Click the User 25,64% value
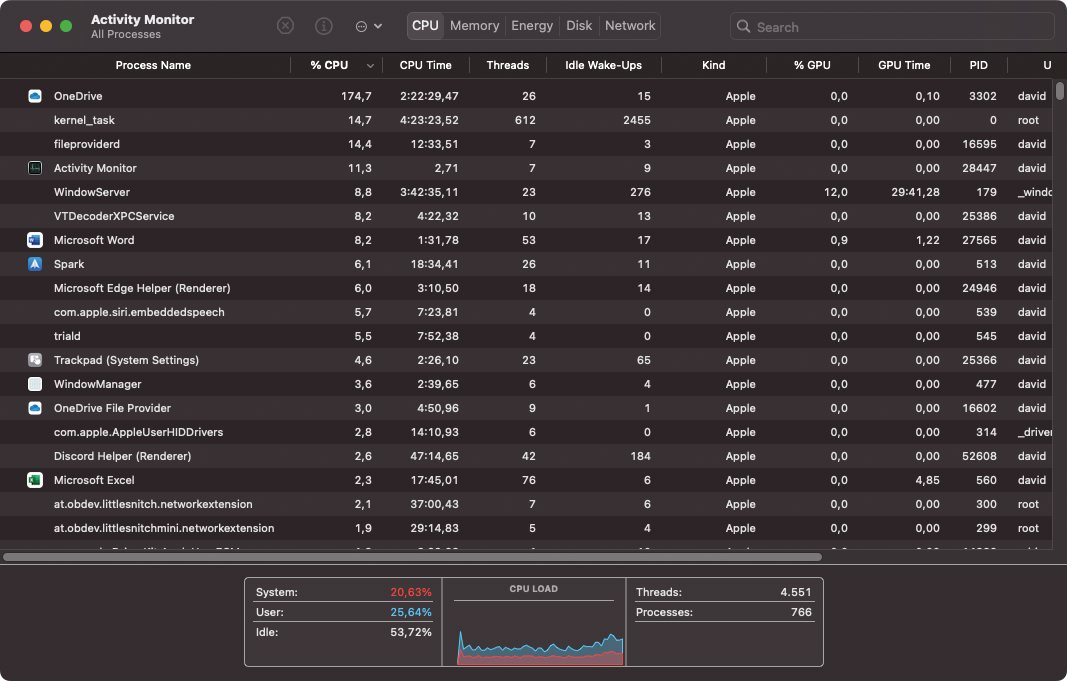This screenshot has height=681, width=1067. 411,612
